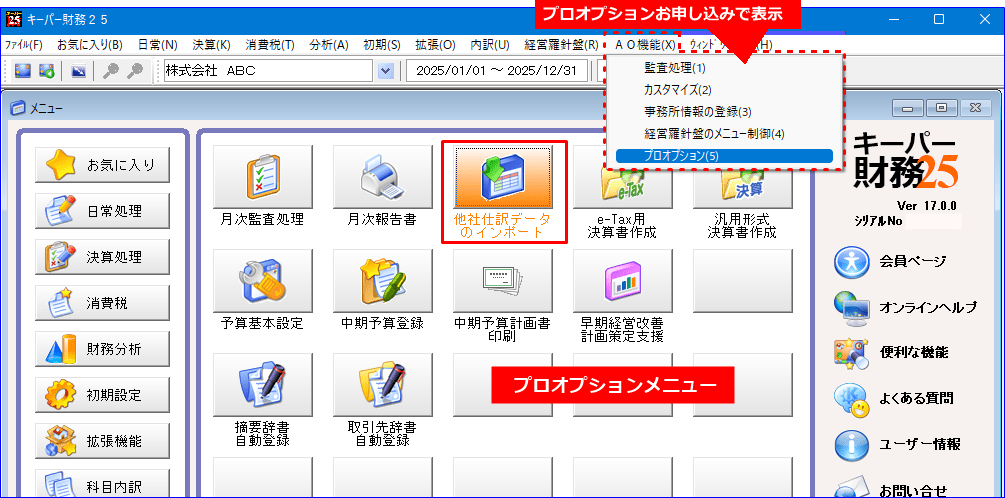1005x498 pixels.
Task: Select the highlighted プロオプション(5) entry
Action: (724, 155)
